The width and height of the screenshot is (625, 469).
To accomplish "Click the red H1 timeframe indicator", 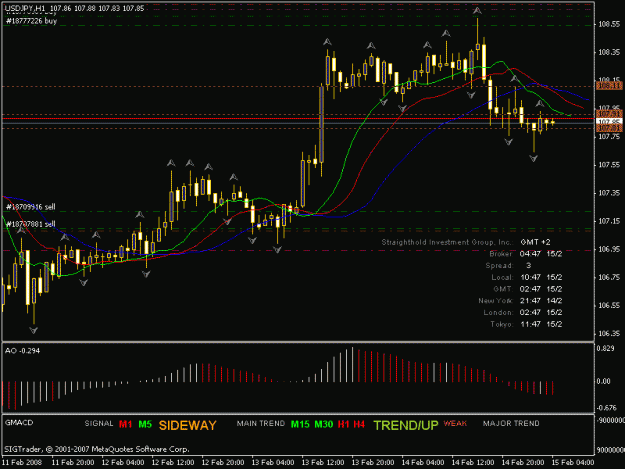I will (344, 424).
